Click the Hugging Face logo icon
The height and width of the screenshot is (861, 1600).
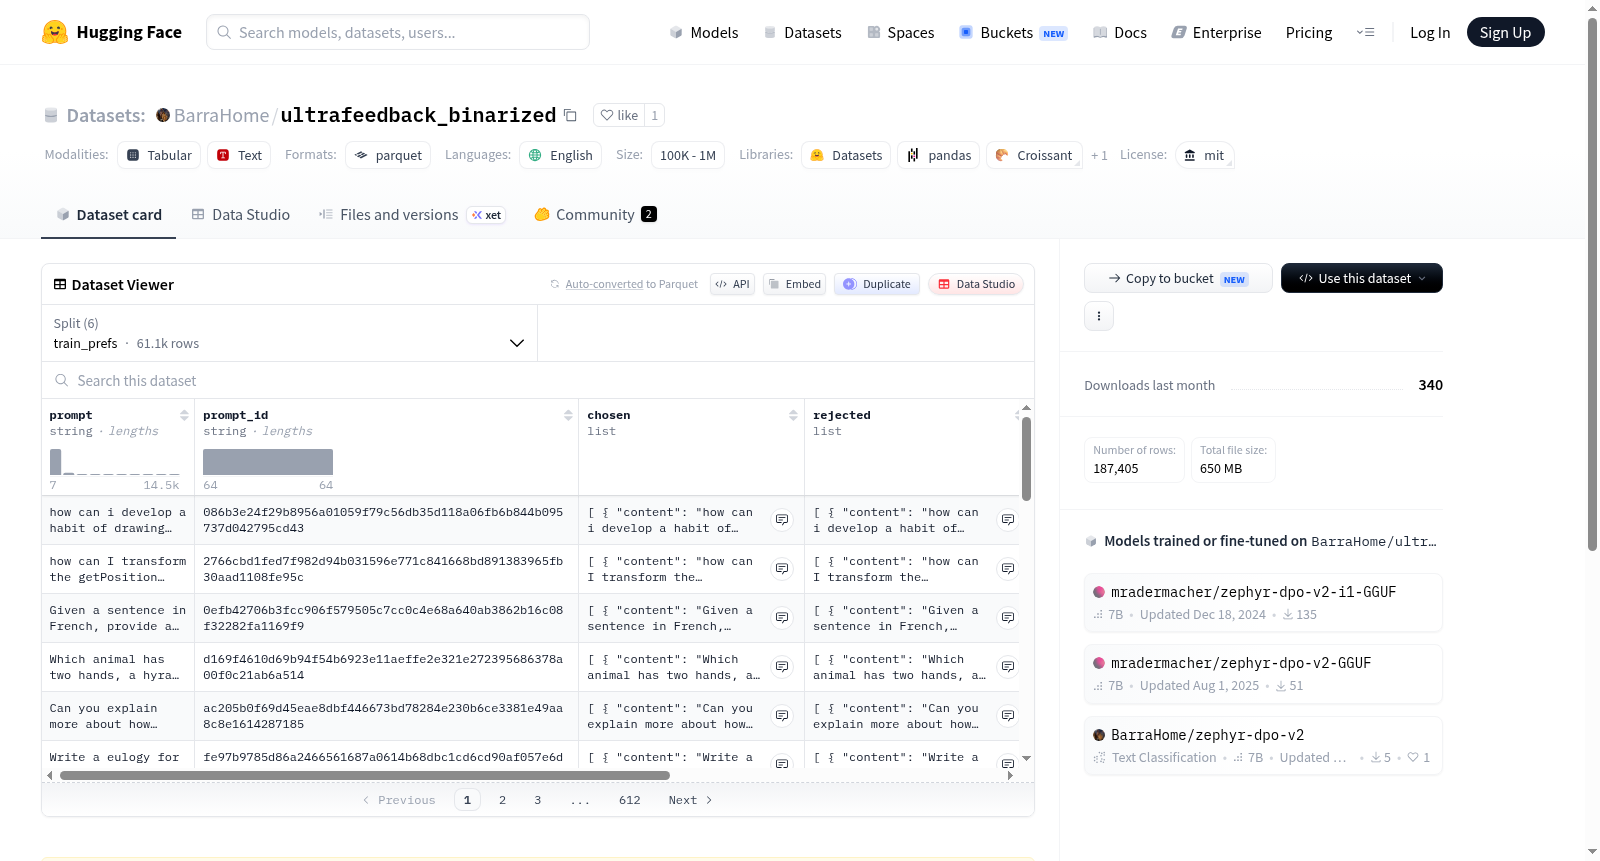[x=55, y=32]
